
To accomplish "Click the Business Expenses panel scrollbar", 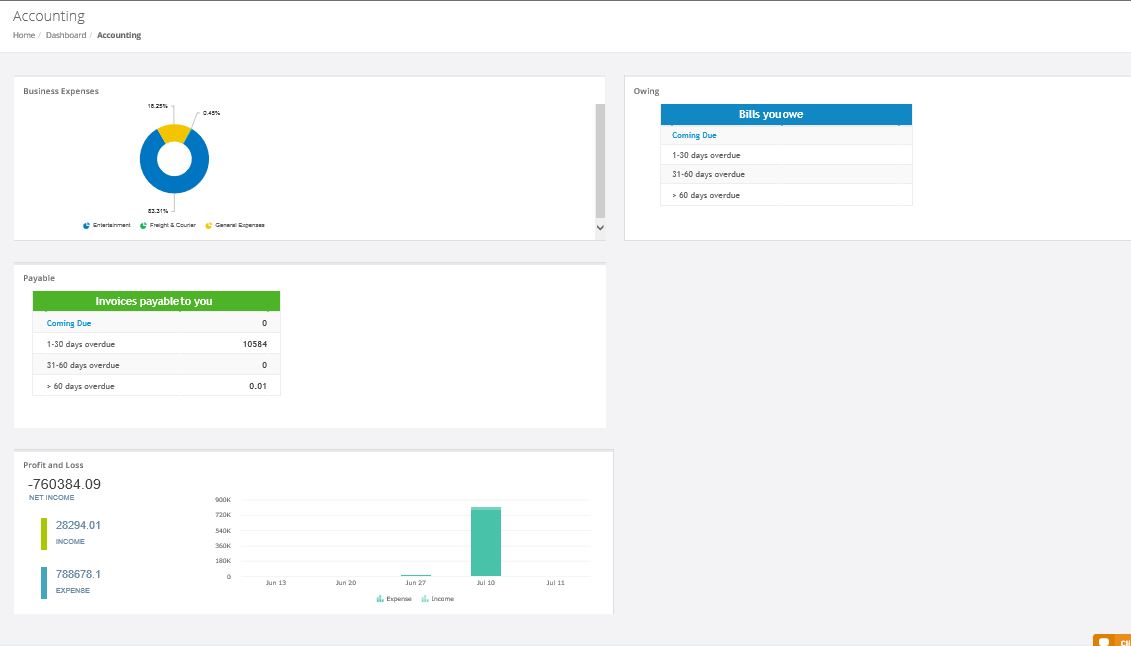I will pyautogui.click(x=600, y=160).
